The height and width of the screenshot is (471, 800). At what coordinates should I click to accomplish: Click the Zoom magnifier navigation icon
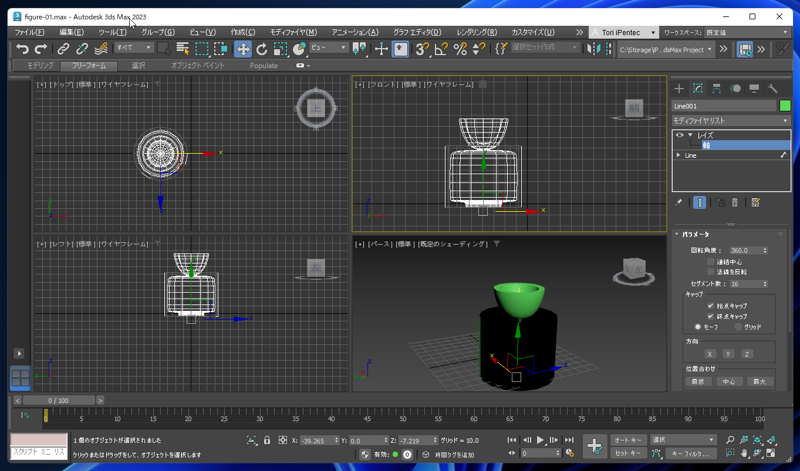pos(730,439)
